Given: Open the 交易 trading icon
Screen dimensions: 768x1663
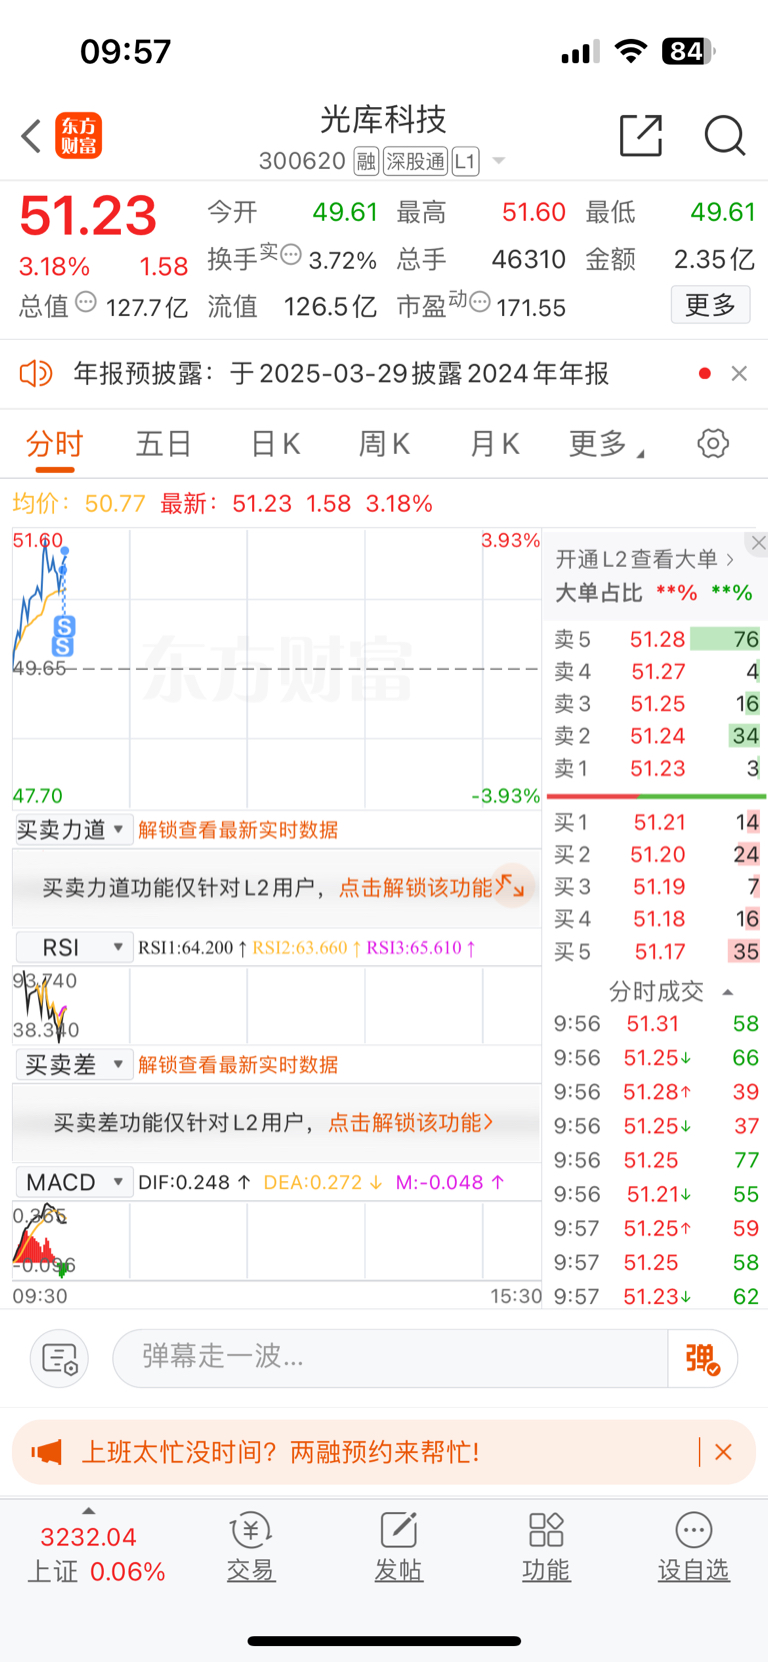Looking at the screenshot, I should click(250, 1546).
